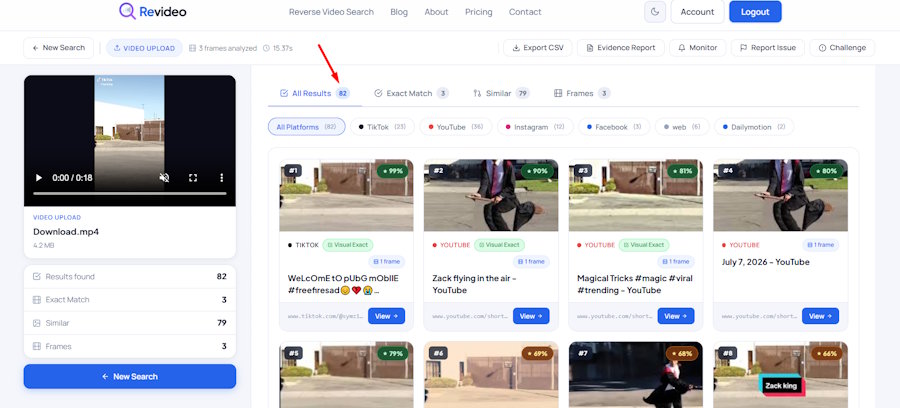The image size is (900, 408).
Task: Open thumbnail of result #5
Action: click(x=346, y=375)
